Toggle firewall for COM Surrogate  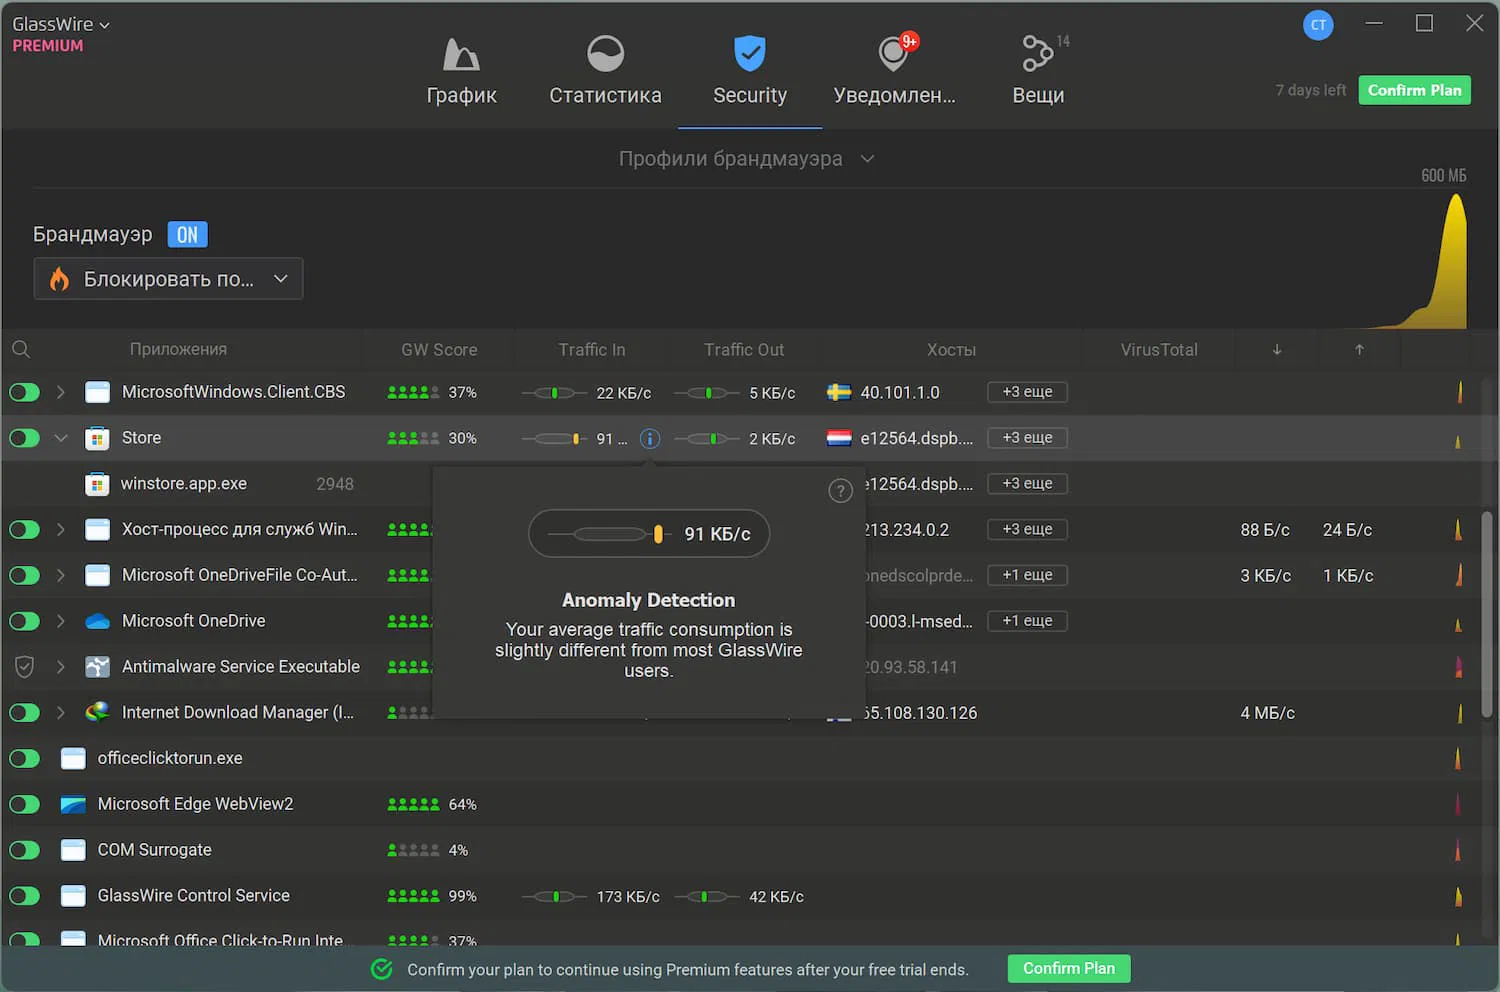[25, 850]
